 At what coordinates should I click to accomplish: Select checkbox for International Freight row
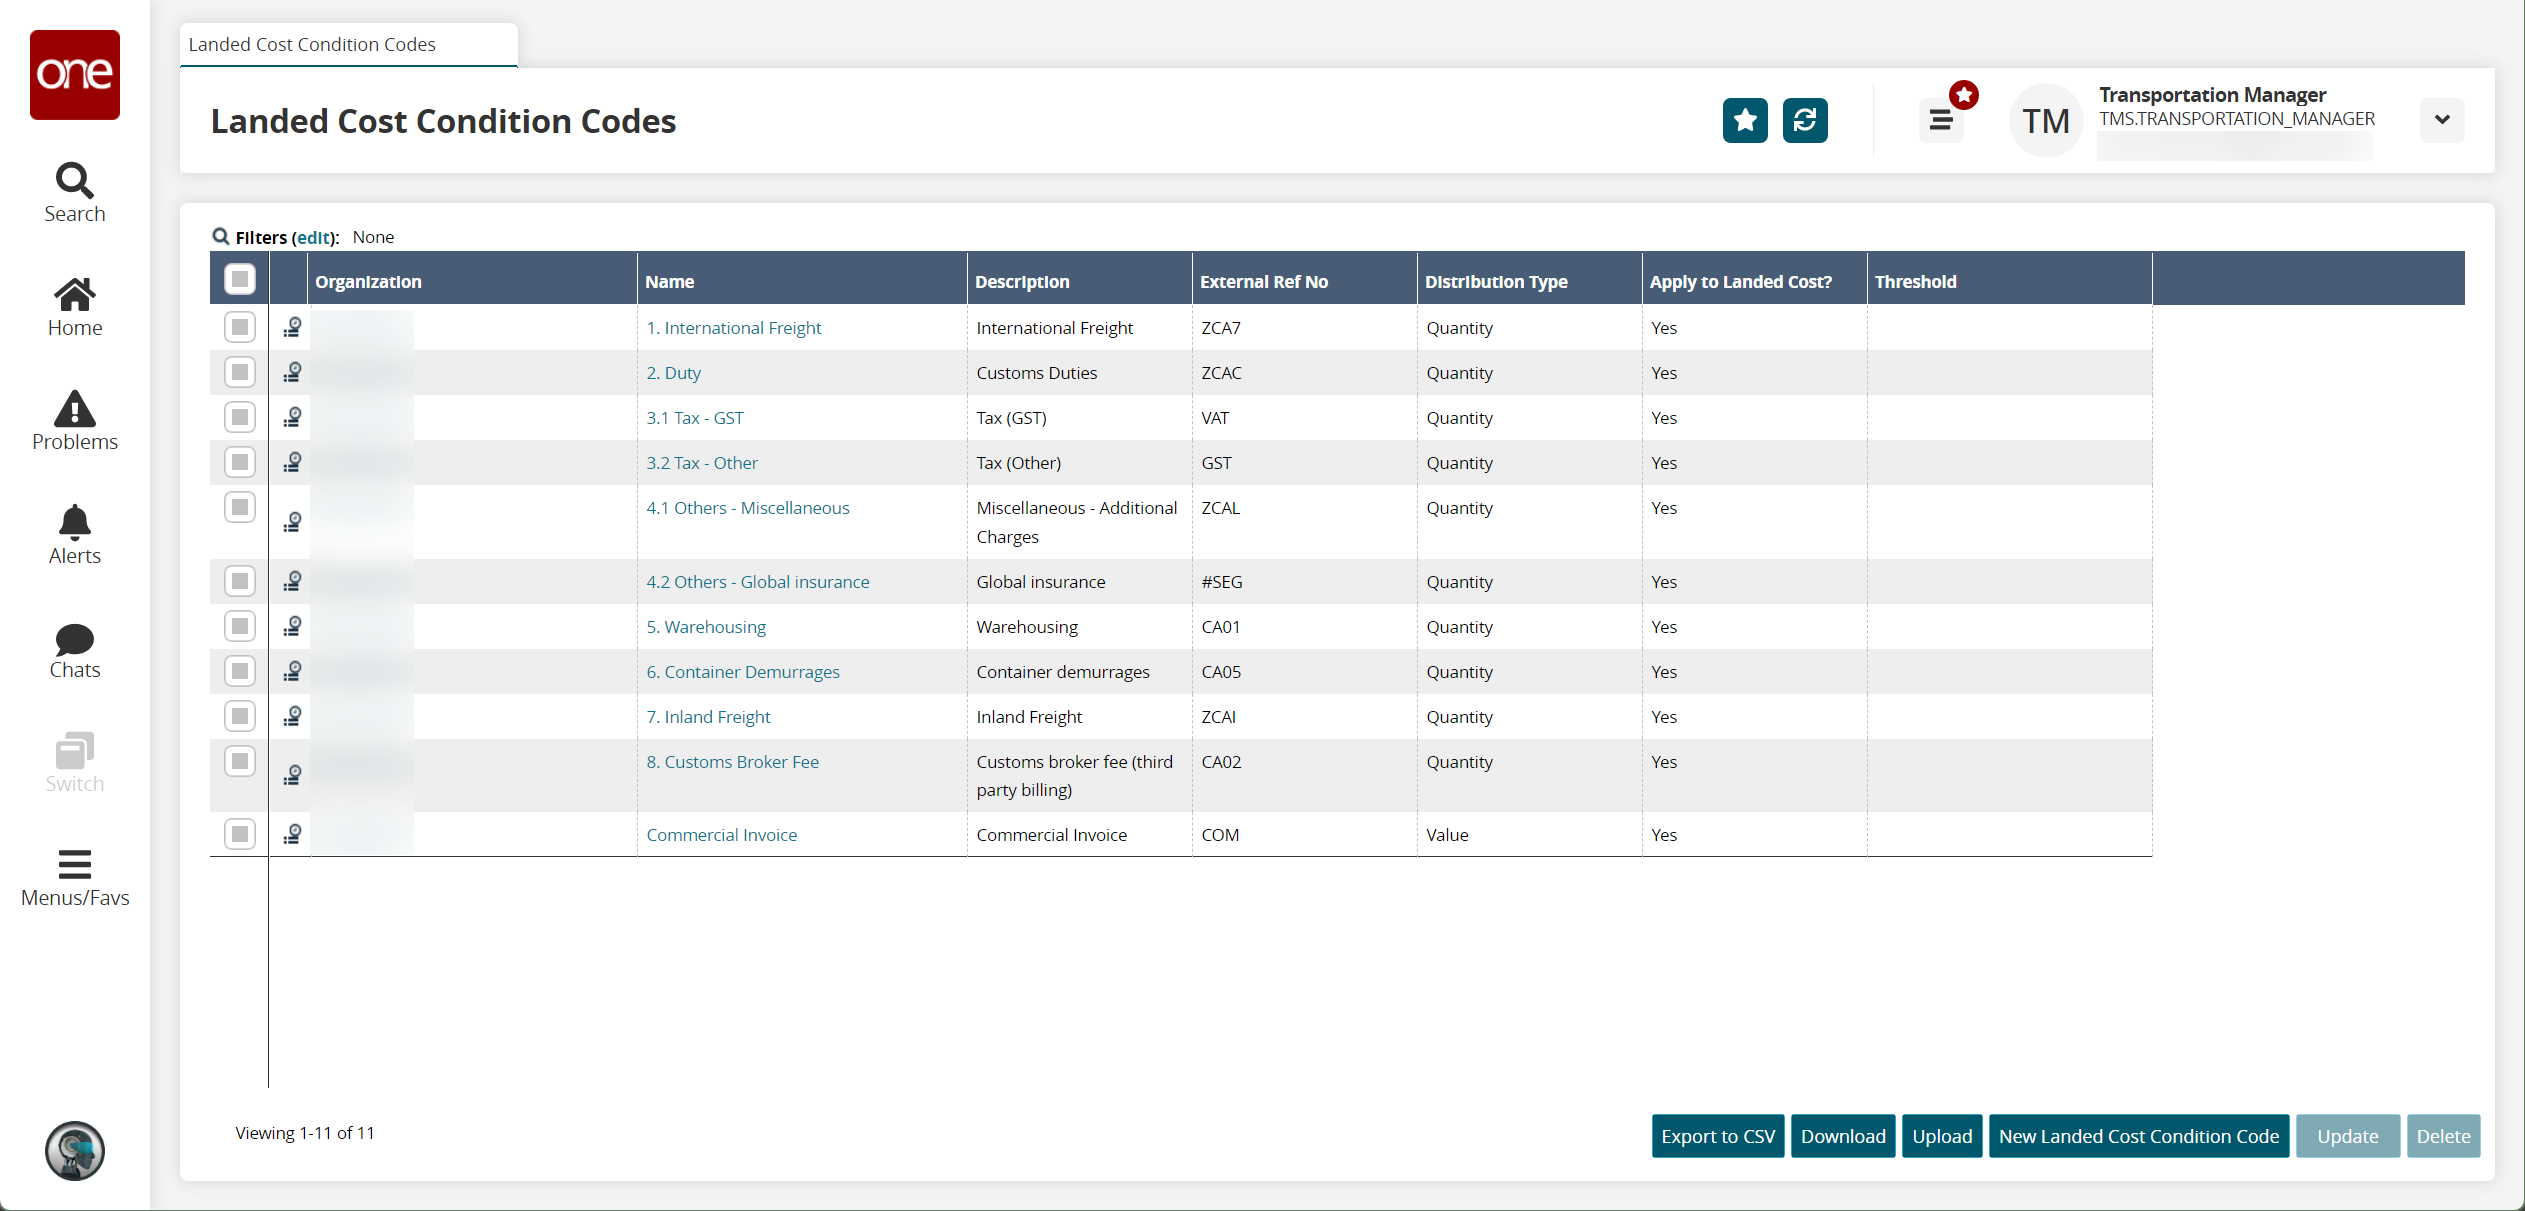point(238,329)
